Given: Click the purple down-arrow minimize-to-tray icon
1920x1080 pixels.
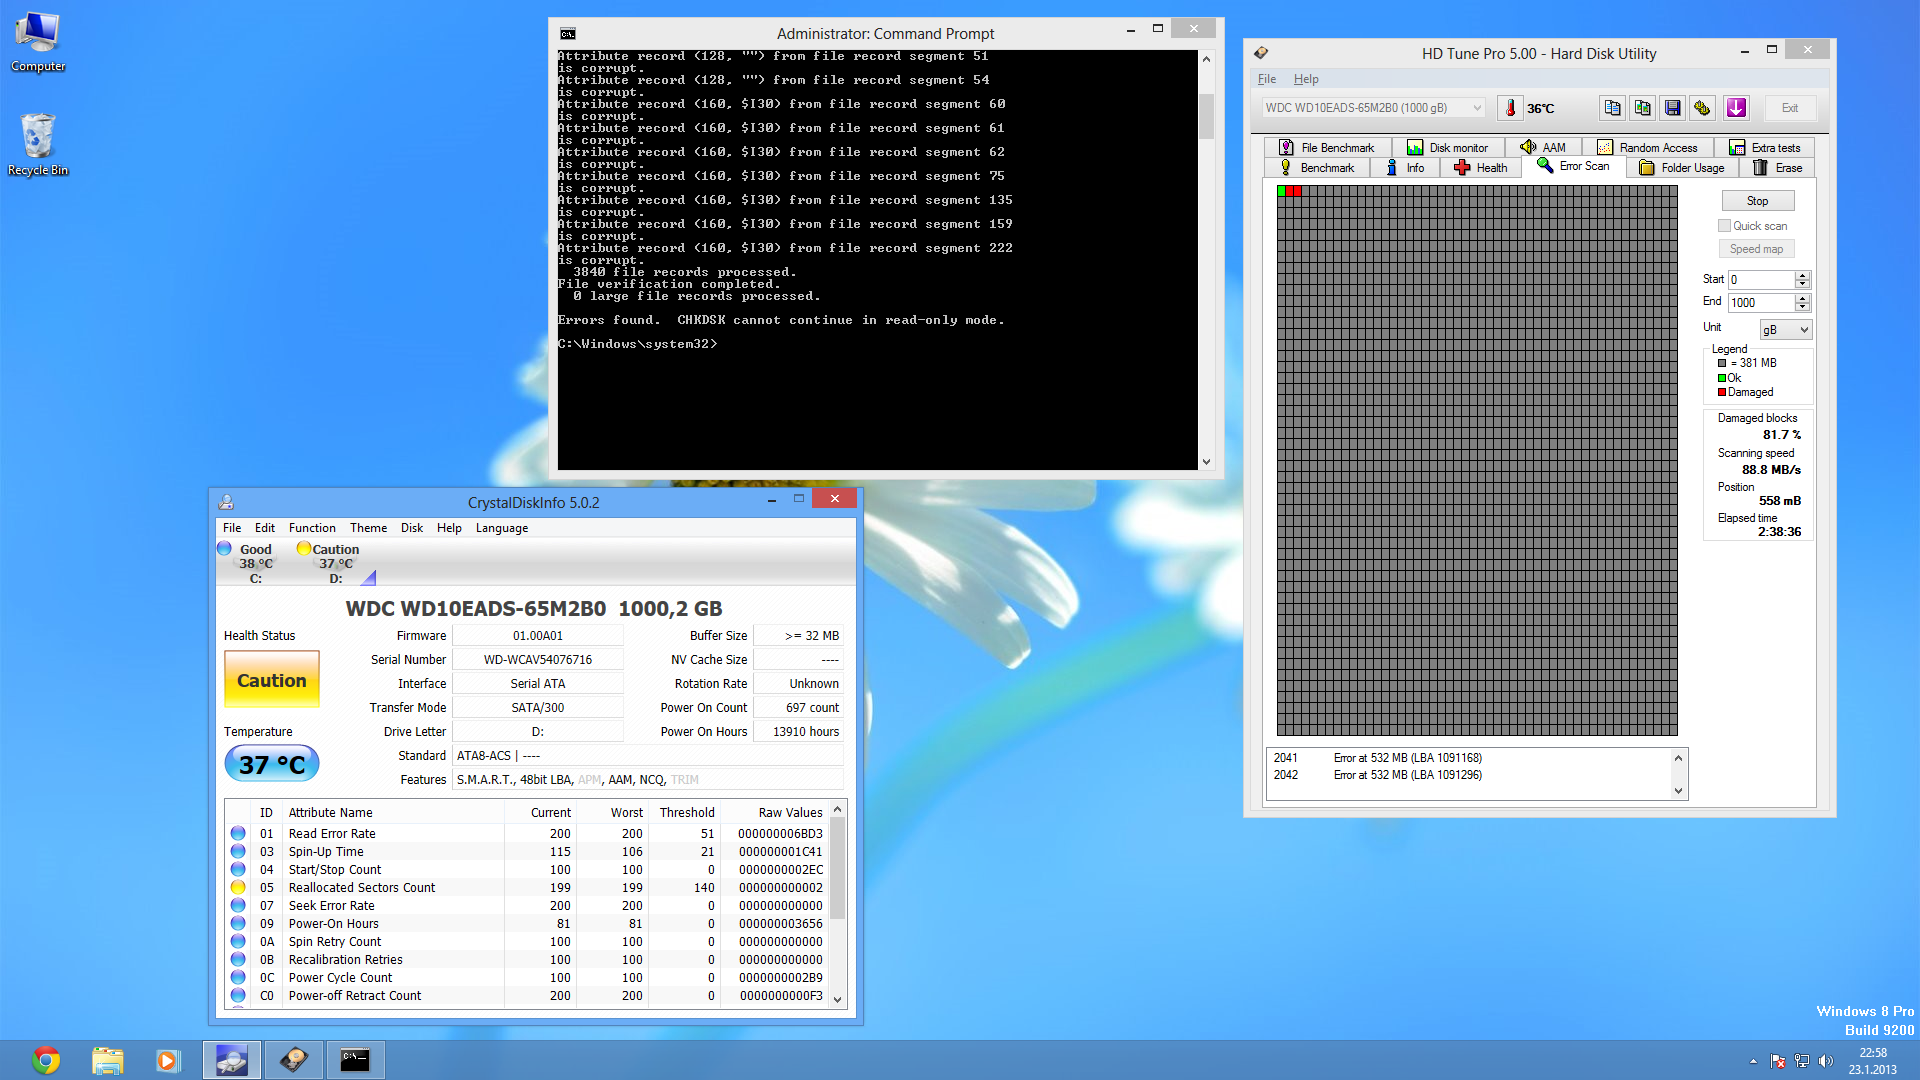Looking at the screenshot, I should [x=1736, y=108].
